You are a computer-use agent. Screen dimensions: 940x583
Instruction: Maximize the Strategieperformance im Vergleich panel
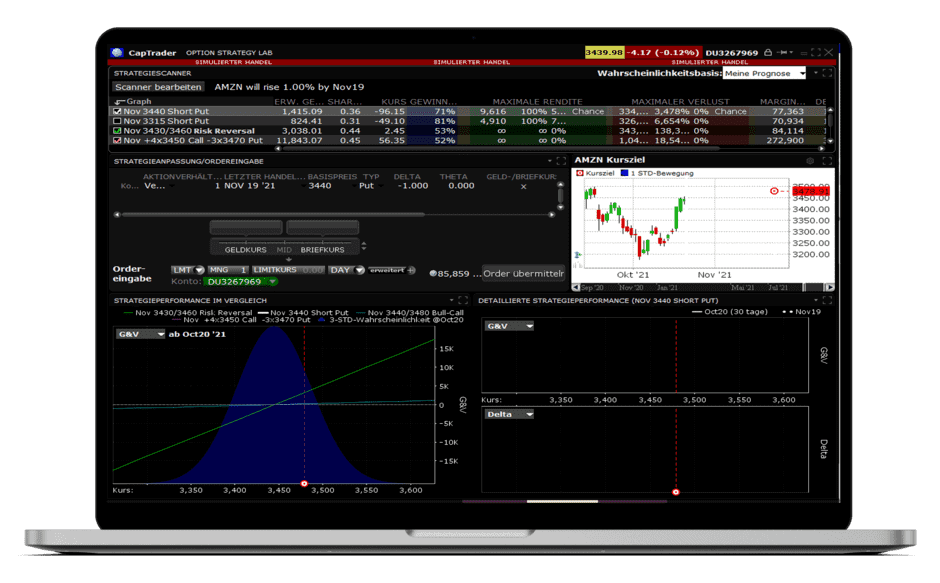click(463, 300)
